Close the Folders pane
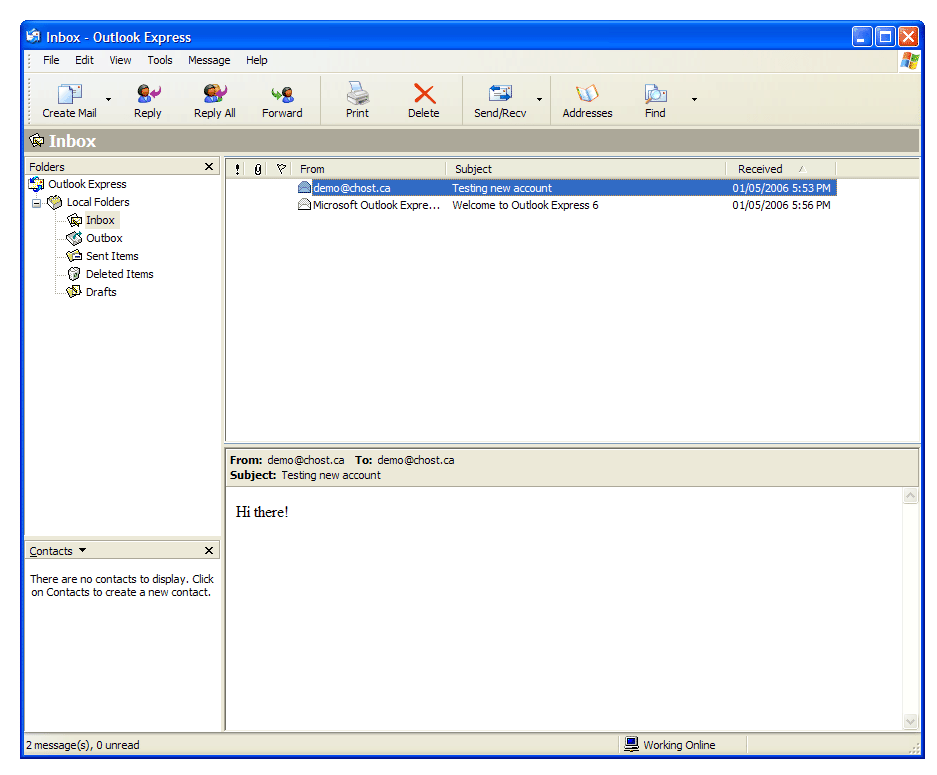 click(x=209, y=167)
